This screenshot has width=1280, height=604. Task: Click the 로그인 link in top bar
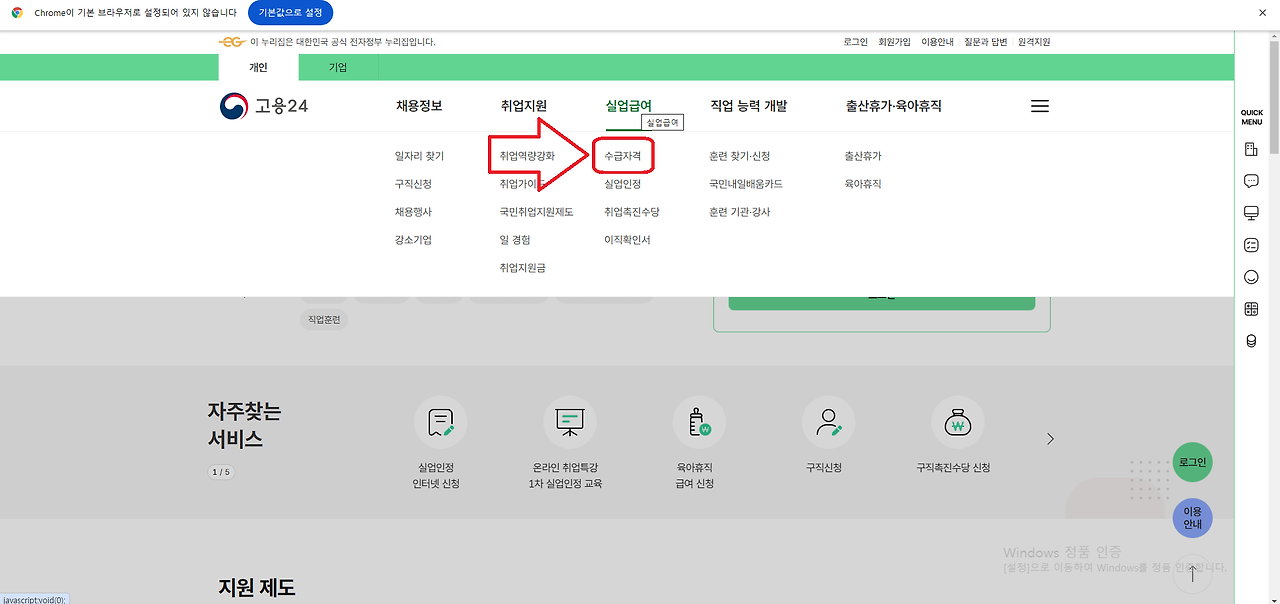tap(855, 42)
